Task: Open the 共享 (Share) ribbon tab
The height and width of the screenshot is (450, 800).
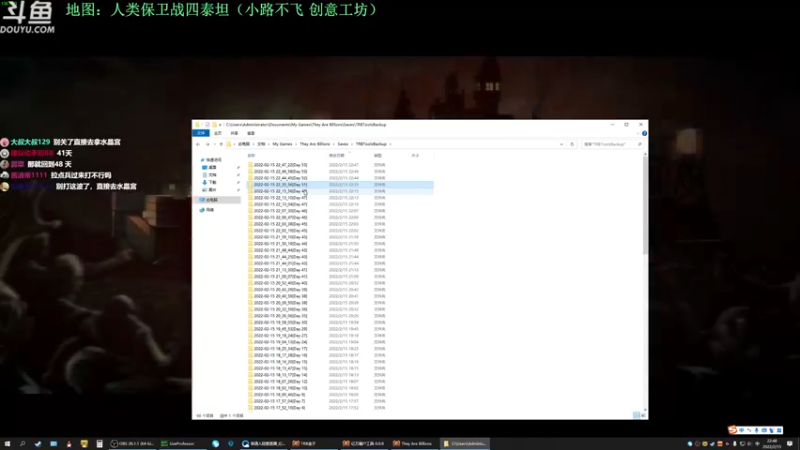Action: (x=234, y=133)
